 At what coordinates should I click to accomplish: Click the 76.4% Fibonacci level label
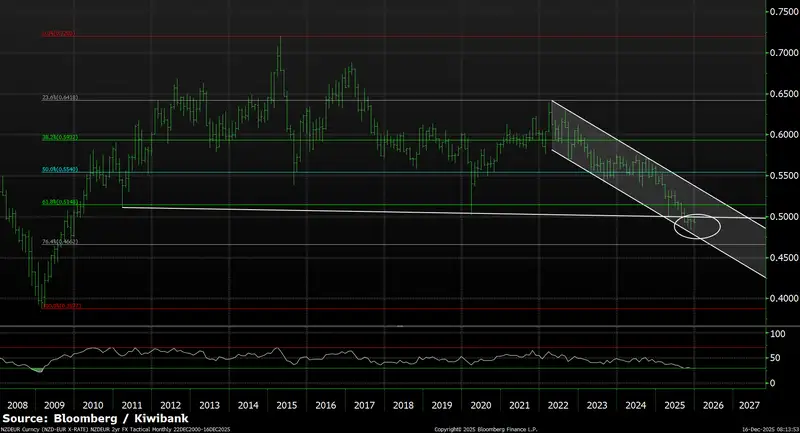click(x=59, y=242)
